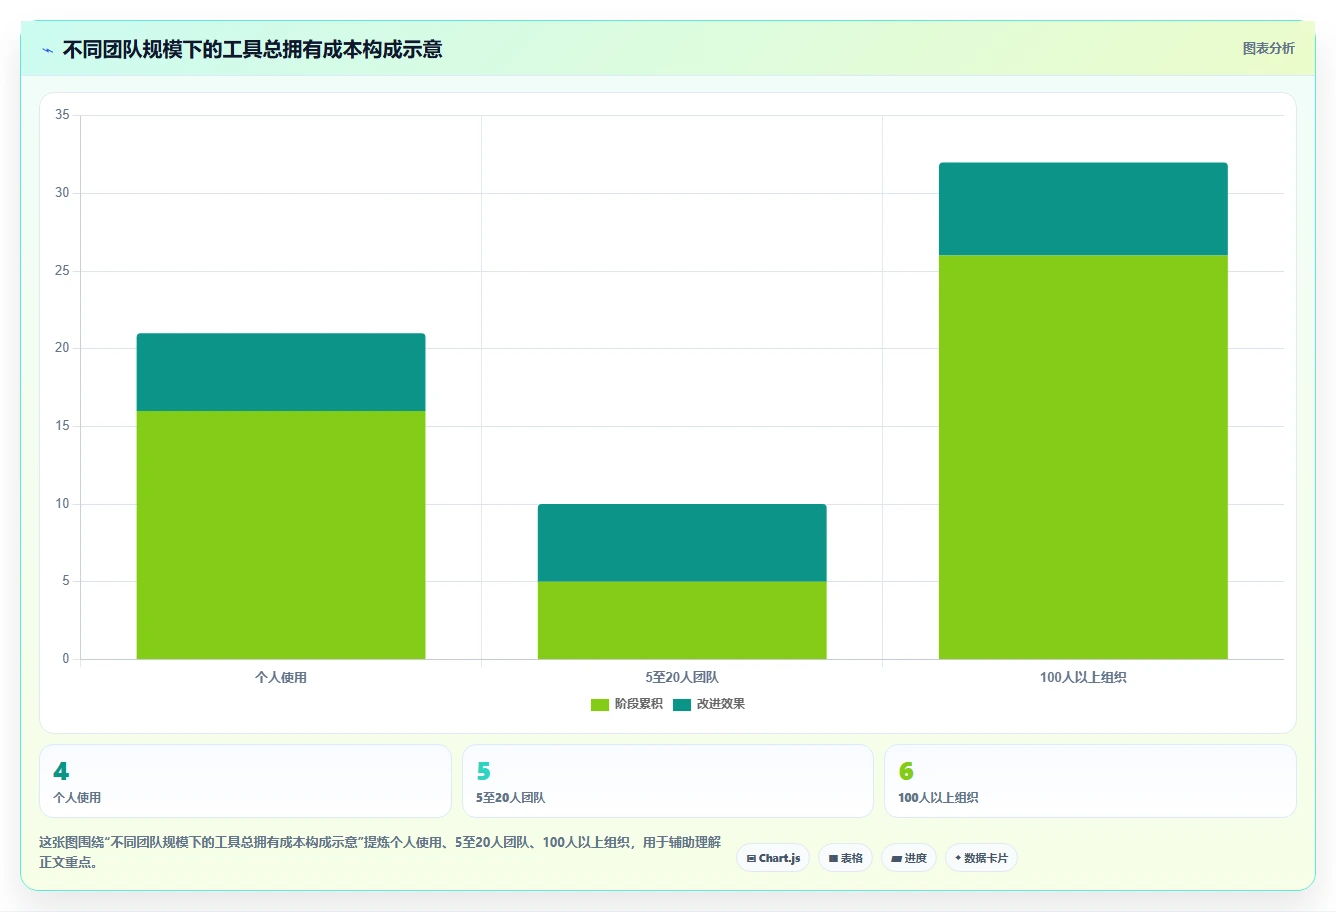Open the 100人以上组织 stat card showing 6
The width and height of the screenshot is (1336, 912).
[x=1090, y=781]
